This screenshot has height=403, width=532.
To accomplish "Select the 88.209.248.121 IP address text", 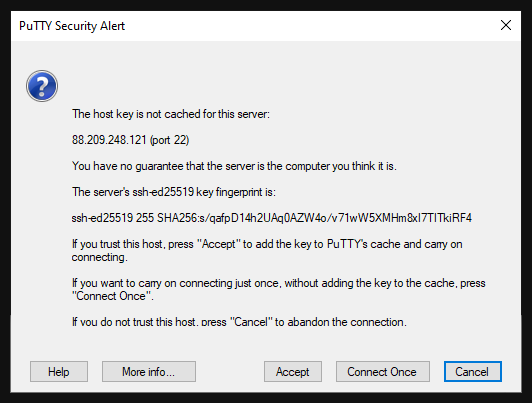I will [109, 140].
